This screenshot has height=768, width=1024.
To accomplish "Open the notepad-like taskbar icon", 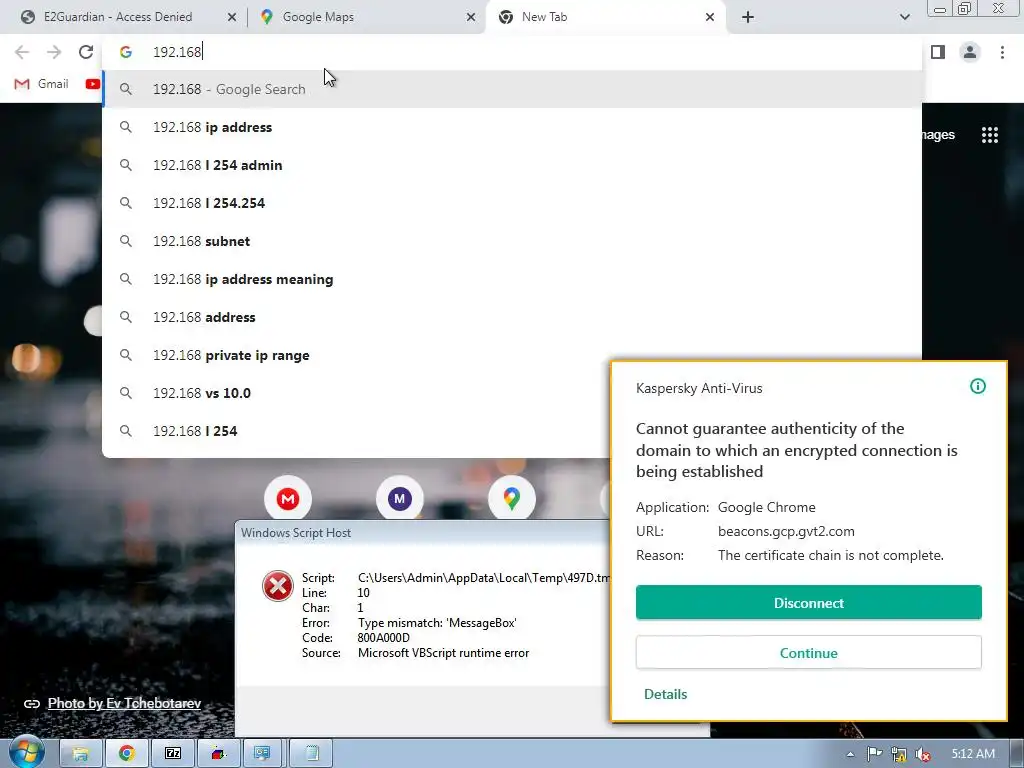I will click(x=311, y=754).
